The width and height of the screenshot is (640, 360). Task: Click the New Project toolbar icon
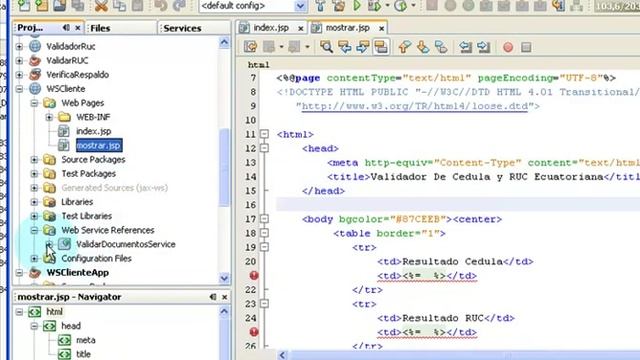point(42,5)
